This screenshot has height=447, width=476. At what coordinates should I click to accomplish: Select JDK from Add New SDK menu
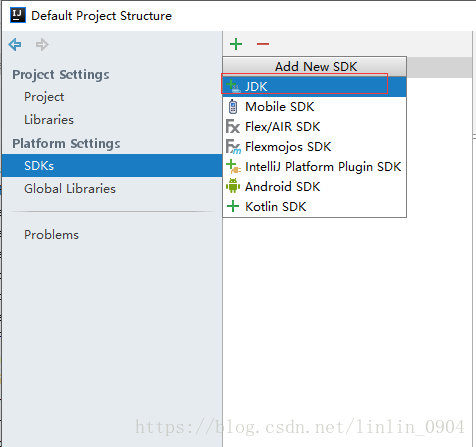[314, 87]
